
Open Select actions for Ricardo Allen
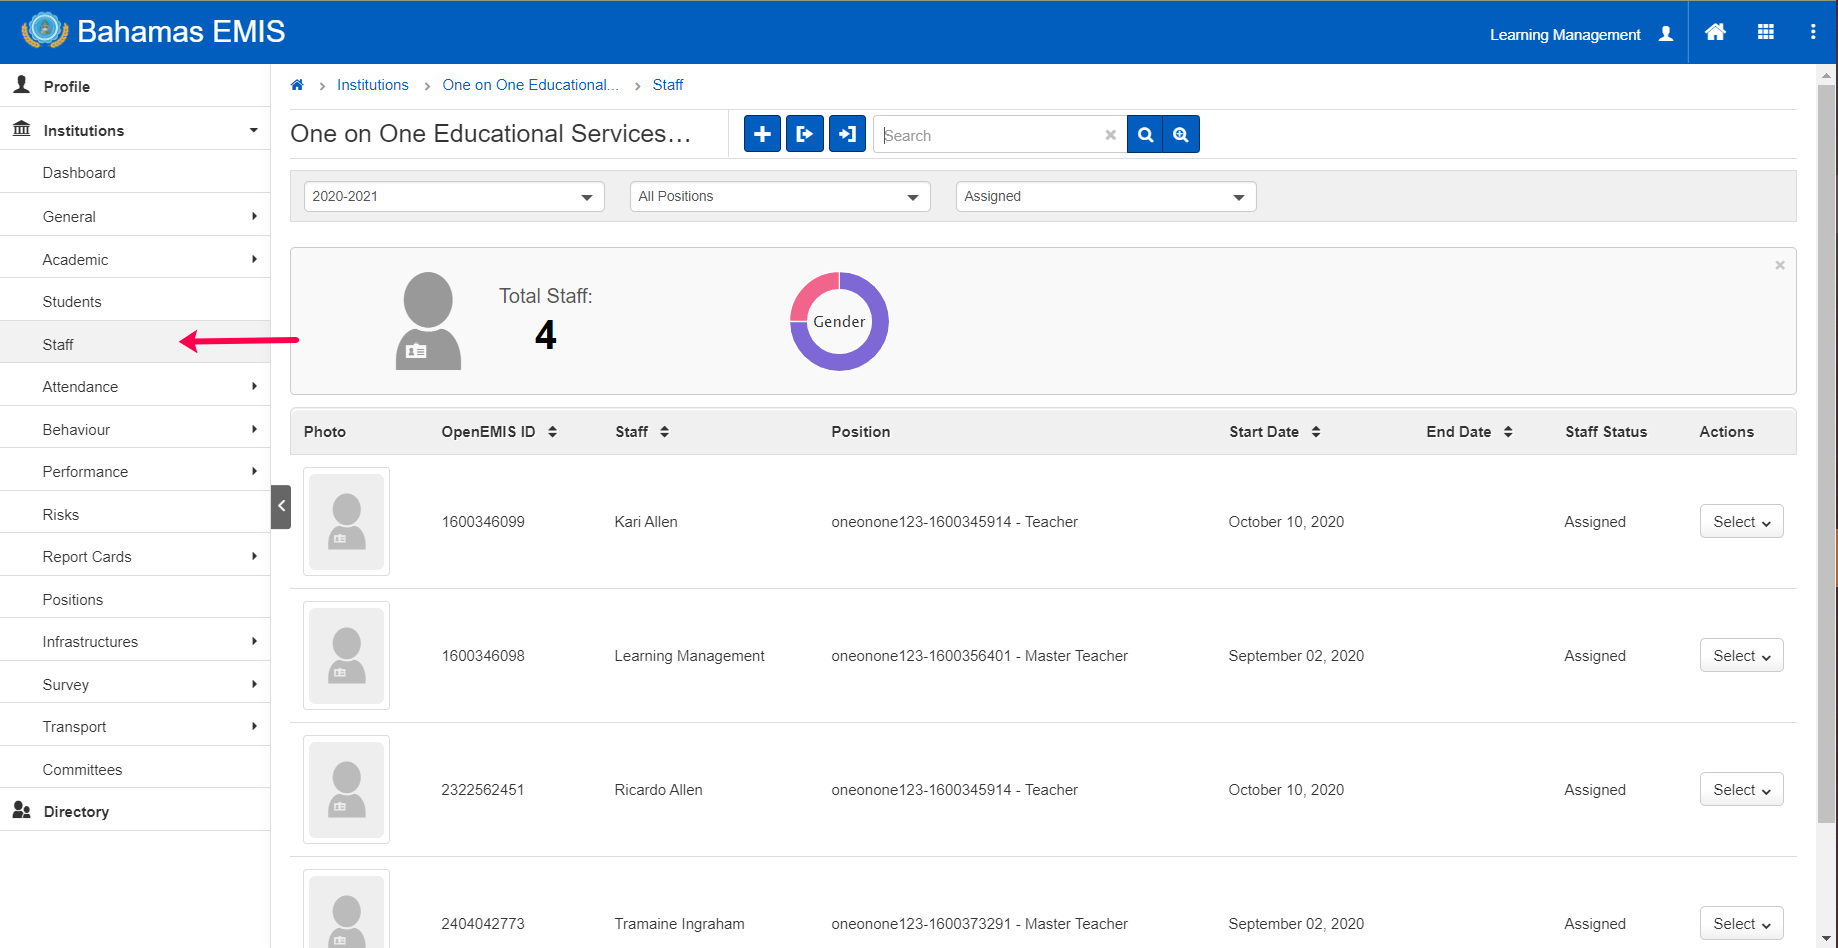coord(1741,790)
